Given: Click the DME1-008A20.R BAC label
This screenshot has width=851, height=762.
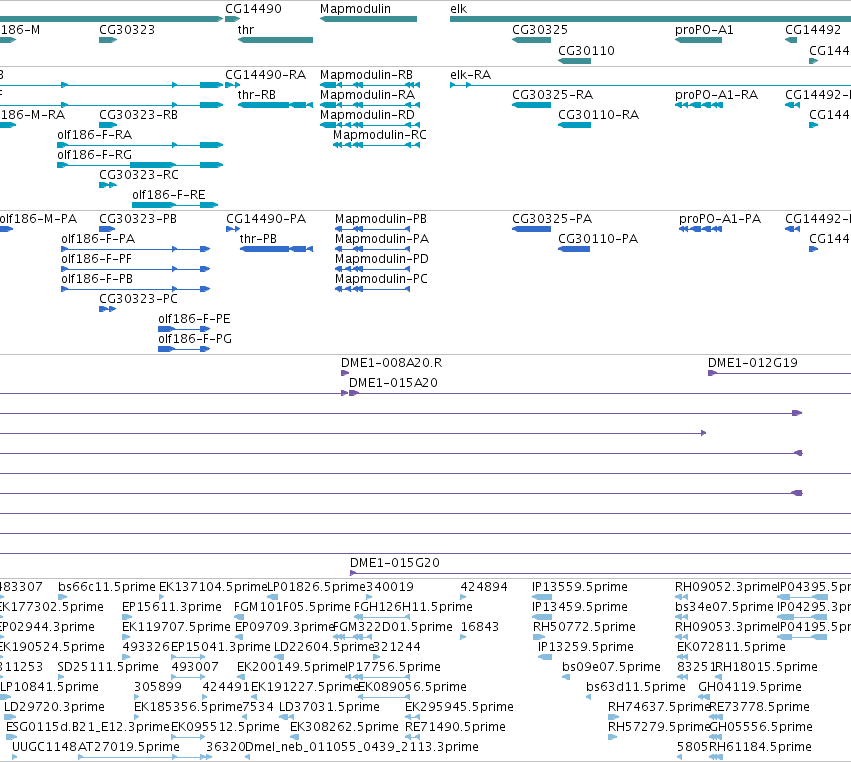Looking at the screenshot, I should pyautogui.click(x=391, y=363).
